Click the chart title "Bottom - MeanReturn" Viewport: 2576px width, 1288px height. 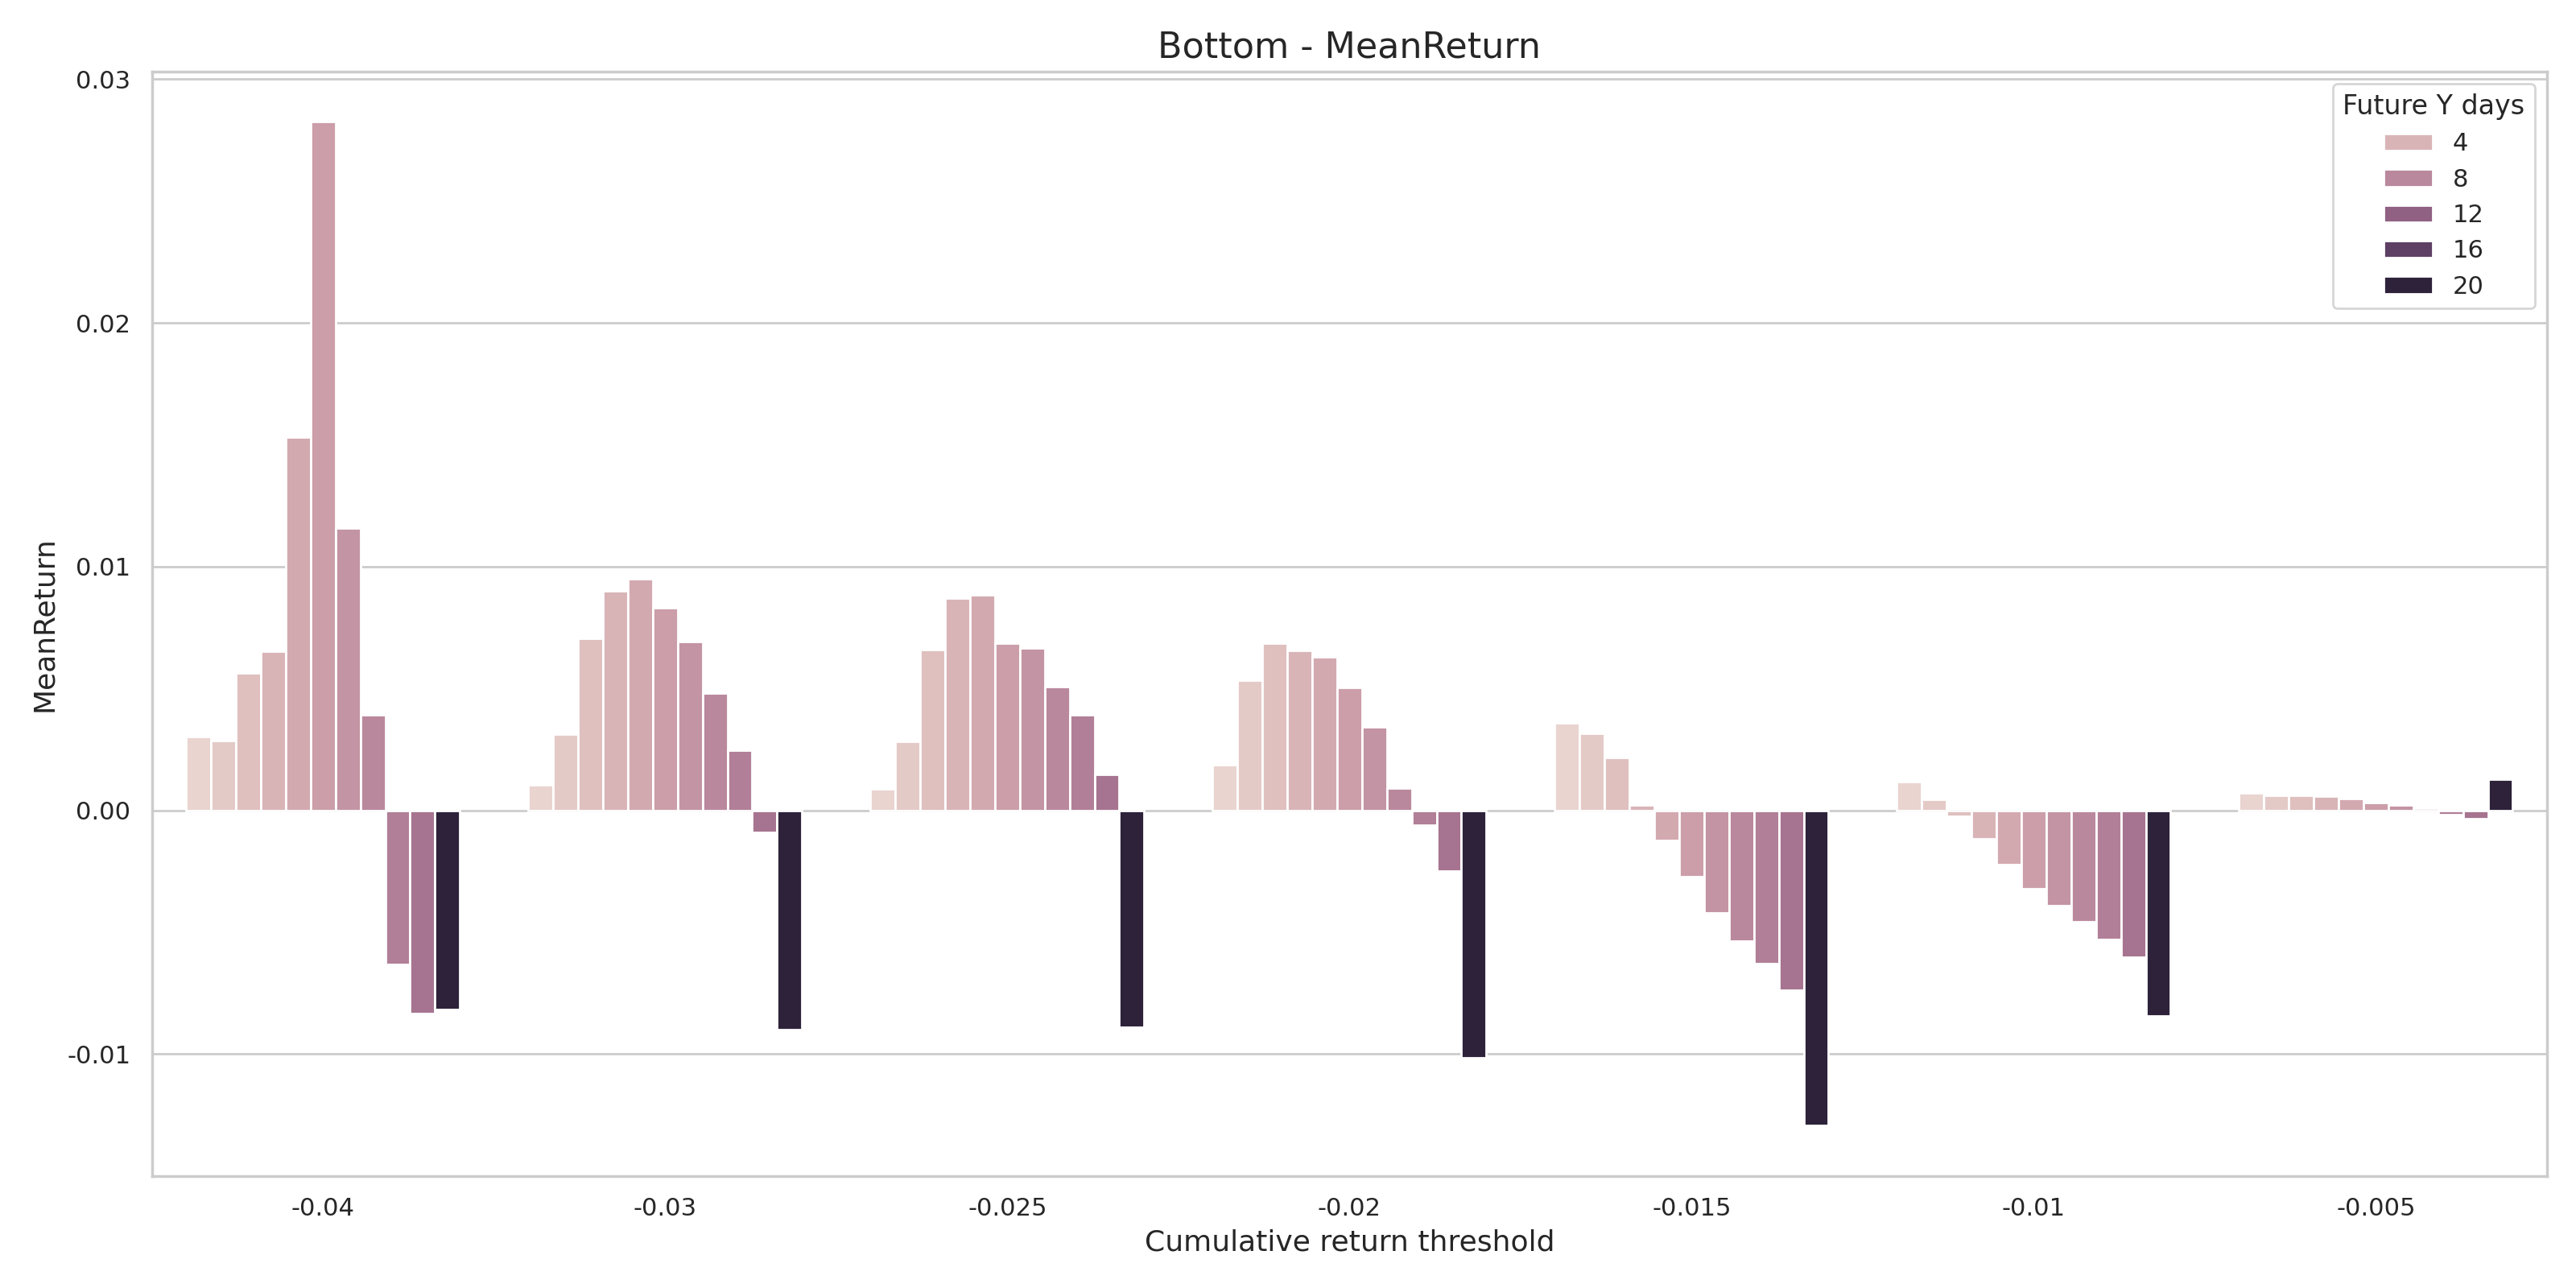tap(1348, 46)
